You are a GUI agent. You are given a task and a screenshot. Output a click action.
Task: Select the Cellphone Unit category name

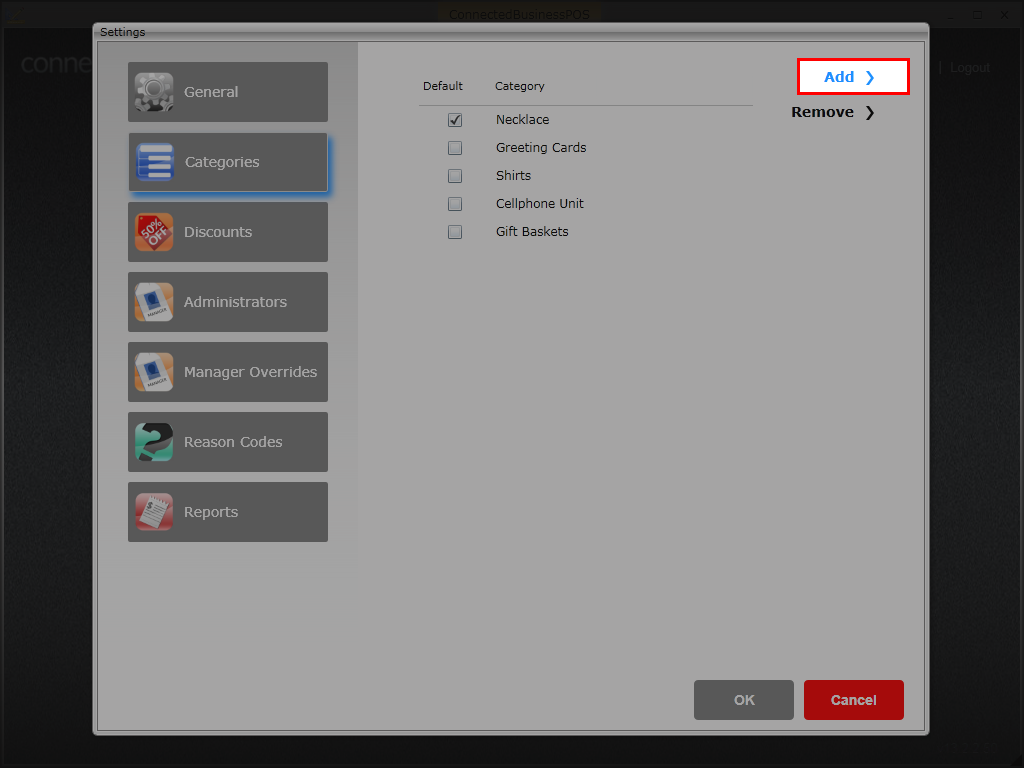(x=540, y=204)
